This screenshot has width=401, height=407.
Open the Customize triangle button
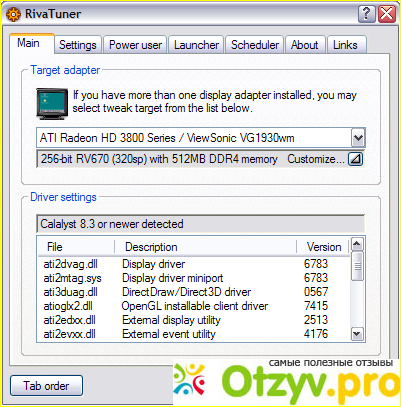[x=355, y=159]
